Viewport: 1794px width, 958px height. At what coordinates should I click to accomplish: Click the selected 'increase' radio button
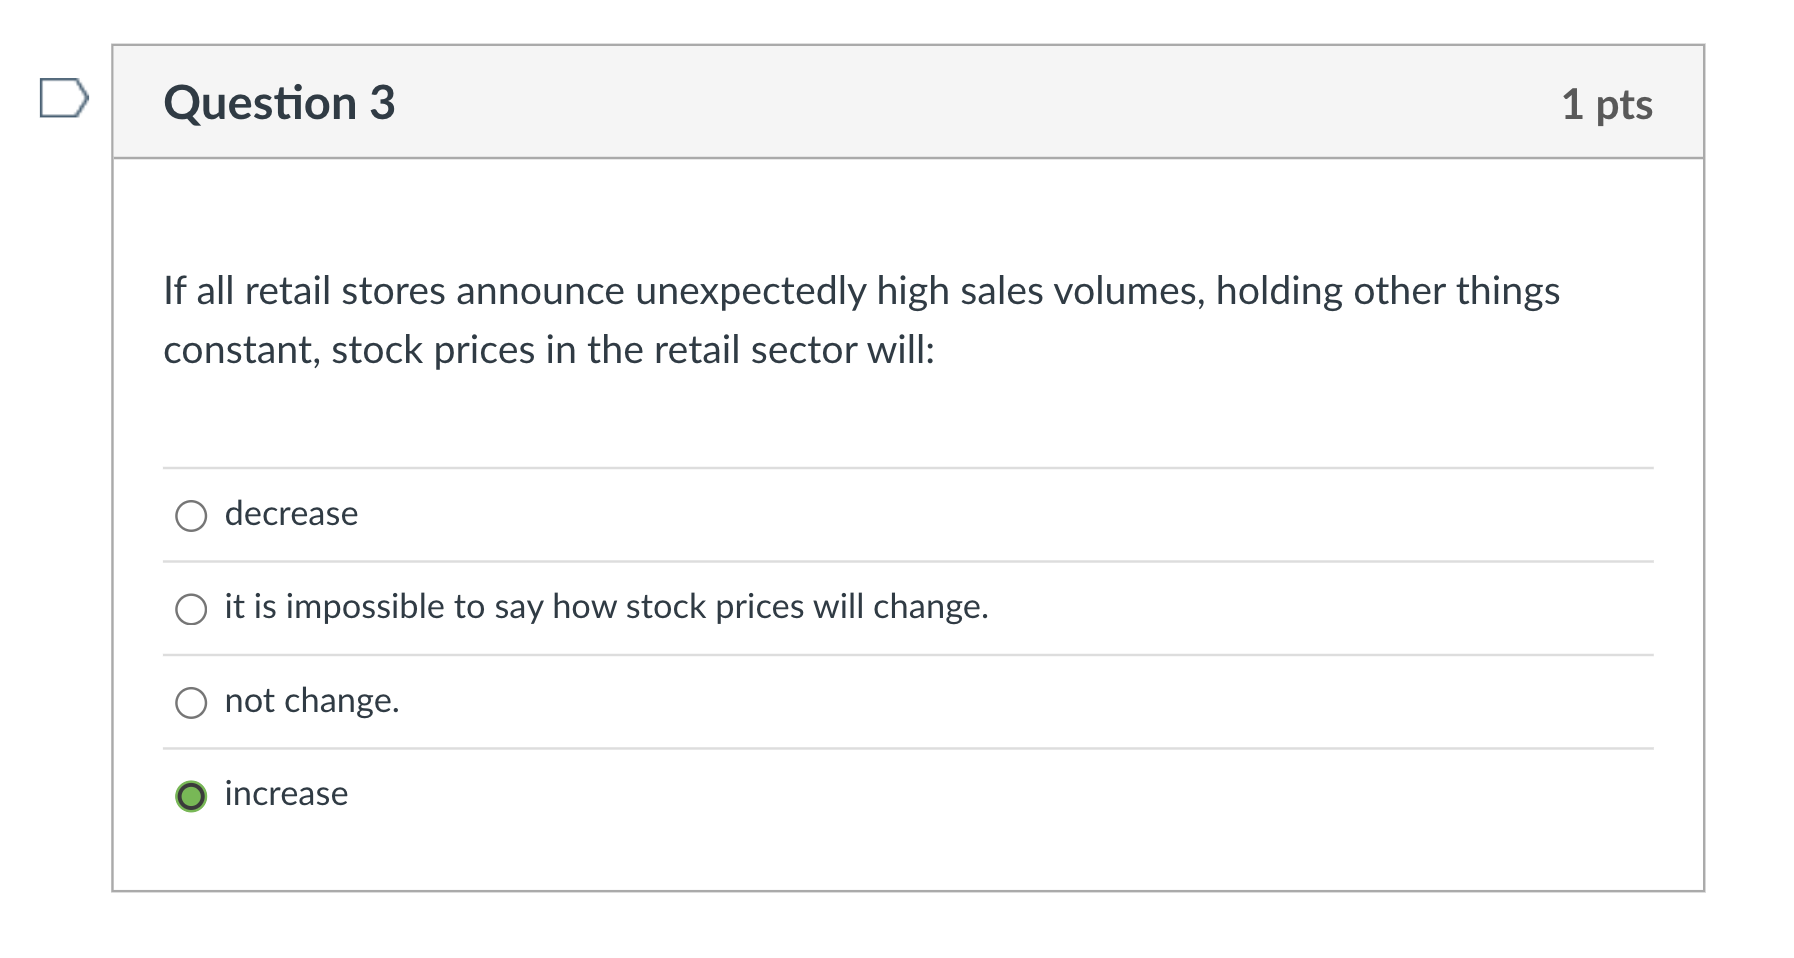click(191, 796)
